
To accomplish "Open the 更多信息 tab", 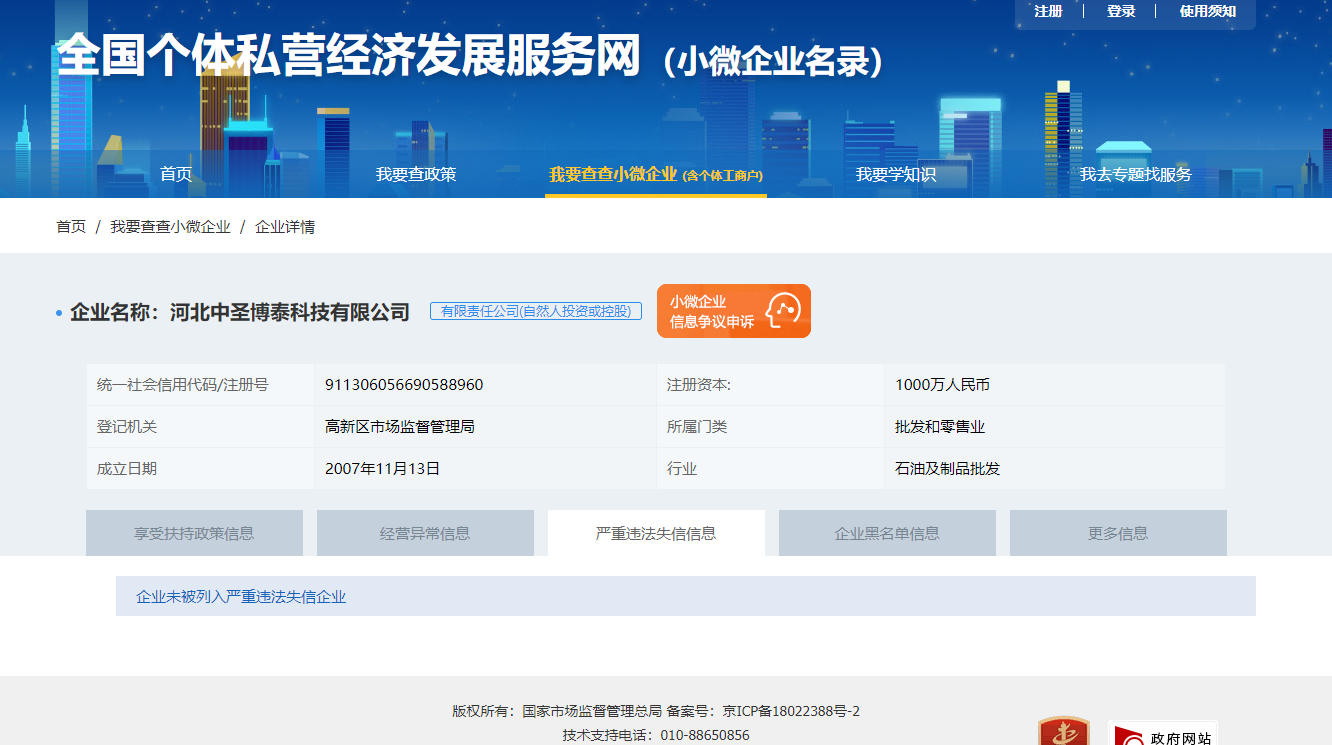I will 1118,533.
